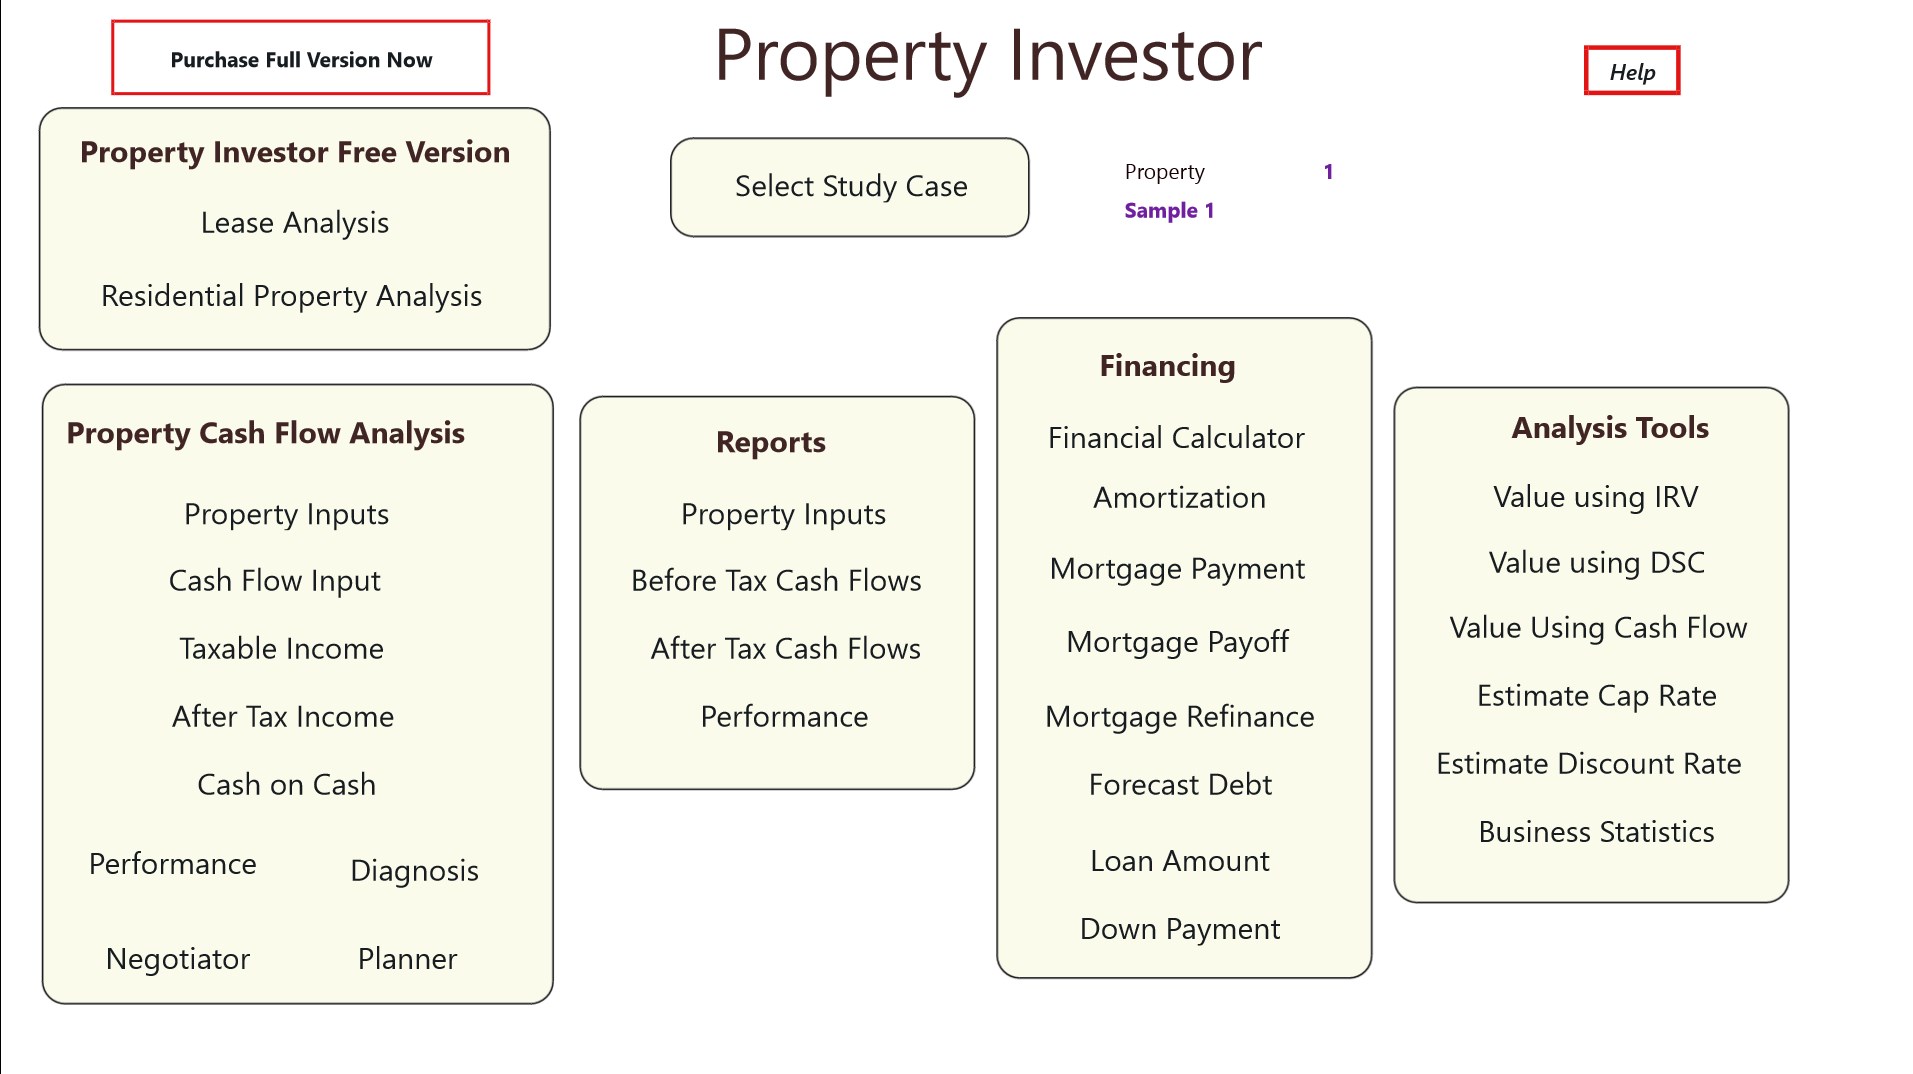Click the Purchase Full Version Now button
This screenshot has height=1074, width=1913.
point(300,59)
